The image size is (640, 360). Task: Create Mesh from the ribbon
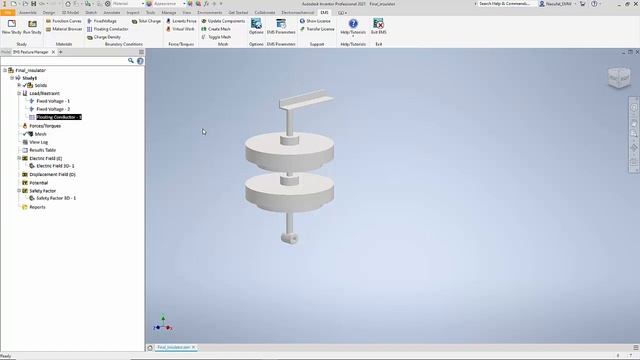pyautogui.click(x=216, y=29)
